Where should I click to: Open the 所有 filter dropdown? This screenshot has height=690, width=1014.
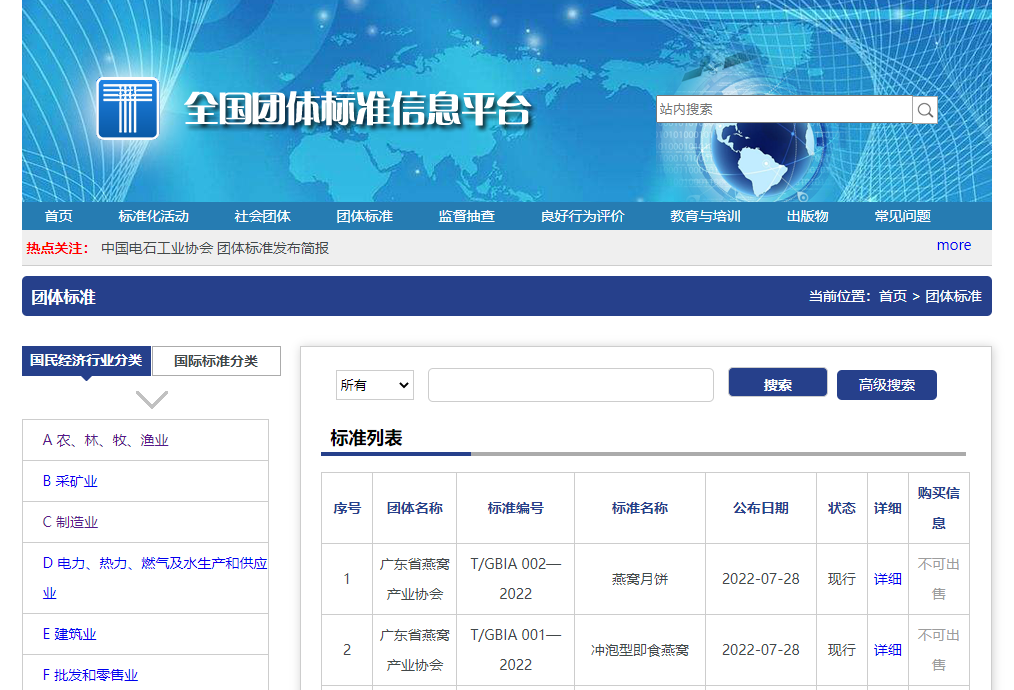(x=375, y=385)
